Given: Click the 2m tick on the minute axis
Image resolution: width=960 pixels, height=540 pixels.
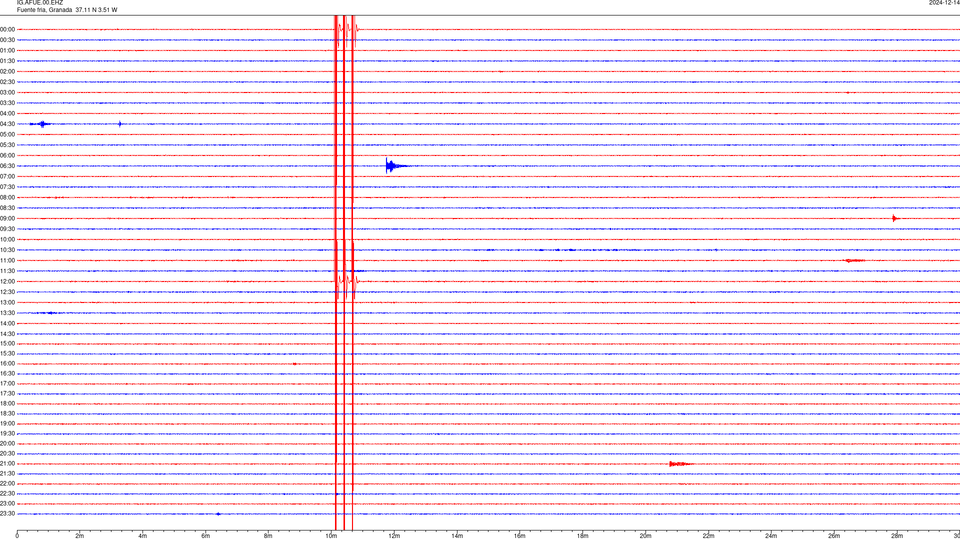Looking at the screenshot, I should [80, 536].
